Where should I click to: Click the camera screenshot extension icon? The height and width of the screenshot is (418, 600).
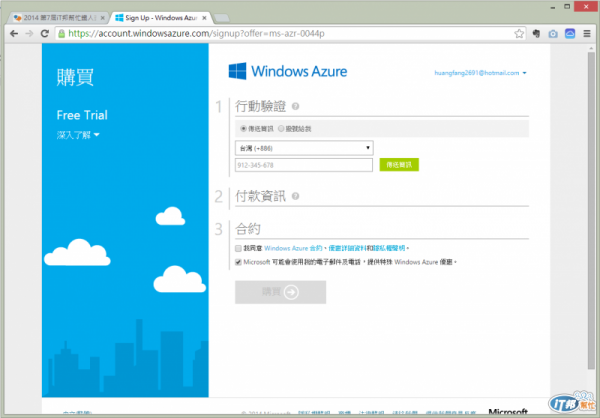click(553, 34)
